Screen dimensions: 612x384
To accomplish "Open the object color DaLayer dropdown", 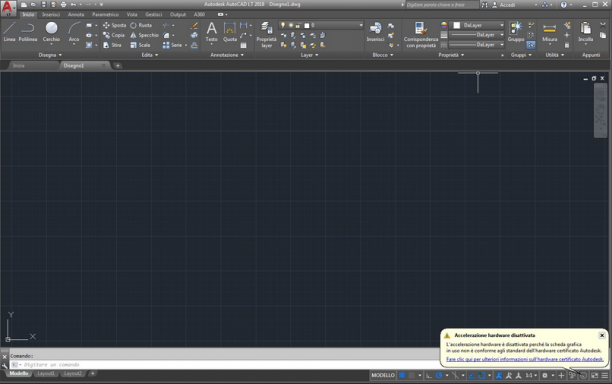I will click(478, 25).
